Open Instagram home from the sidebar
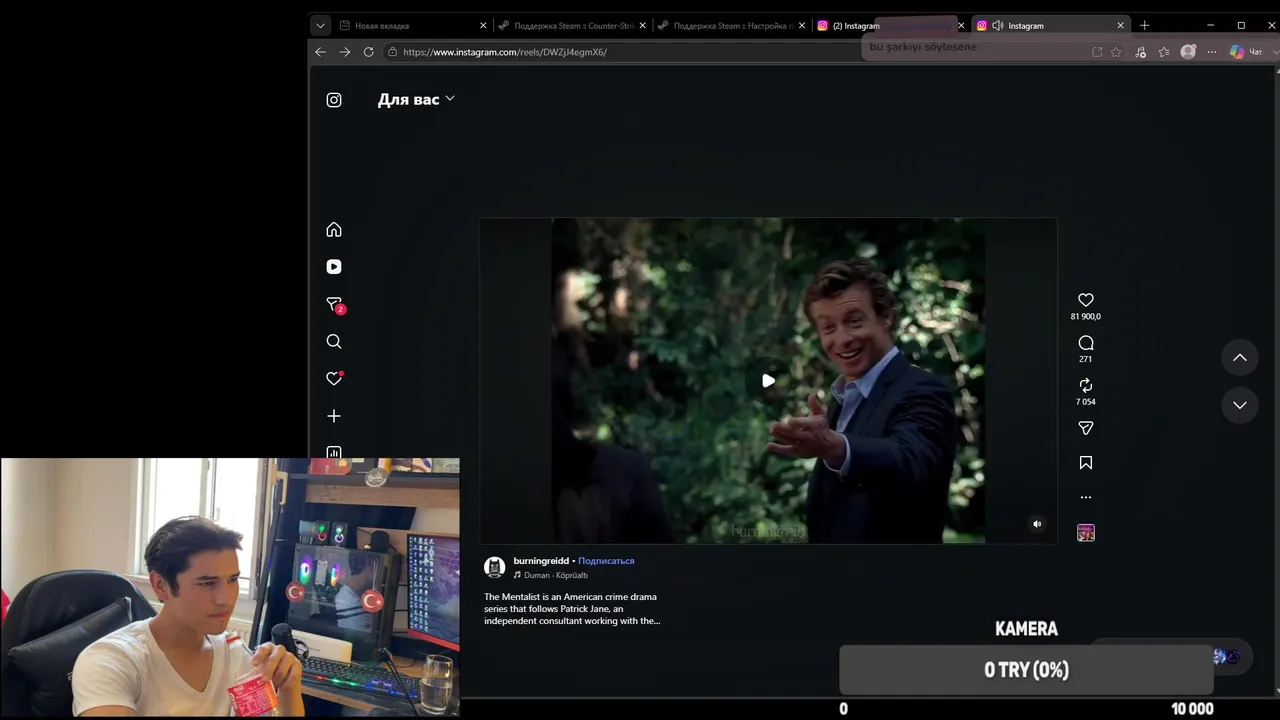Screen dimensions: 1280x720 click(334, 230)
